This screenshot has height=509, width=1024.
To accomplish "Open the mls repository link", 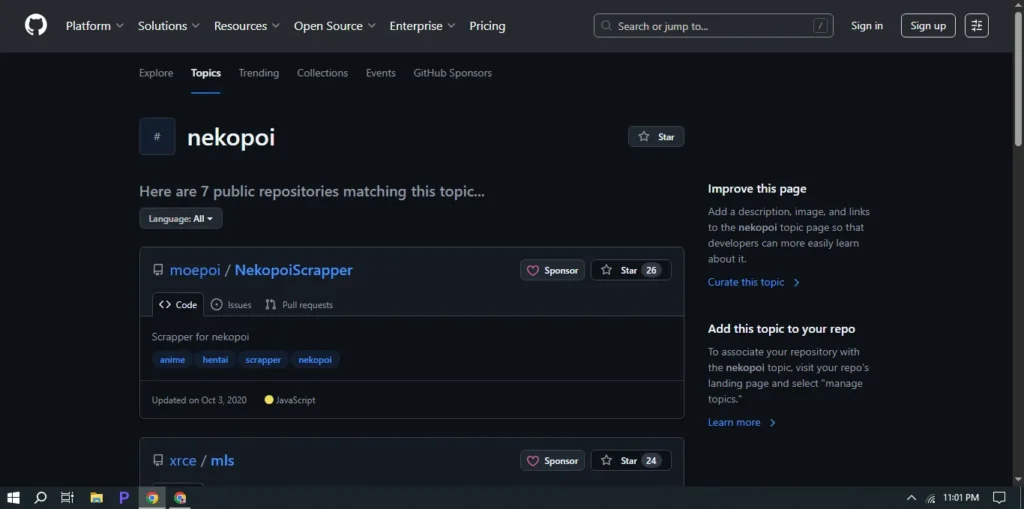I will (222, 460).
